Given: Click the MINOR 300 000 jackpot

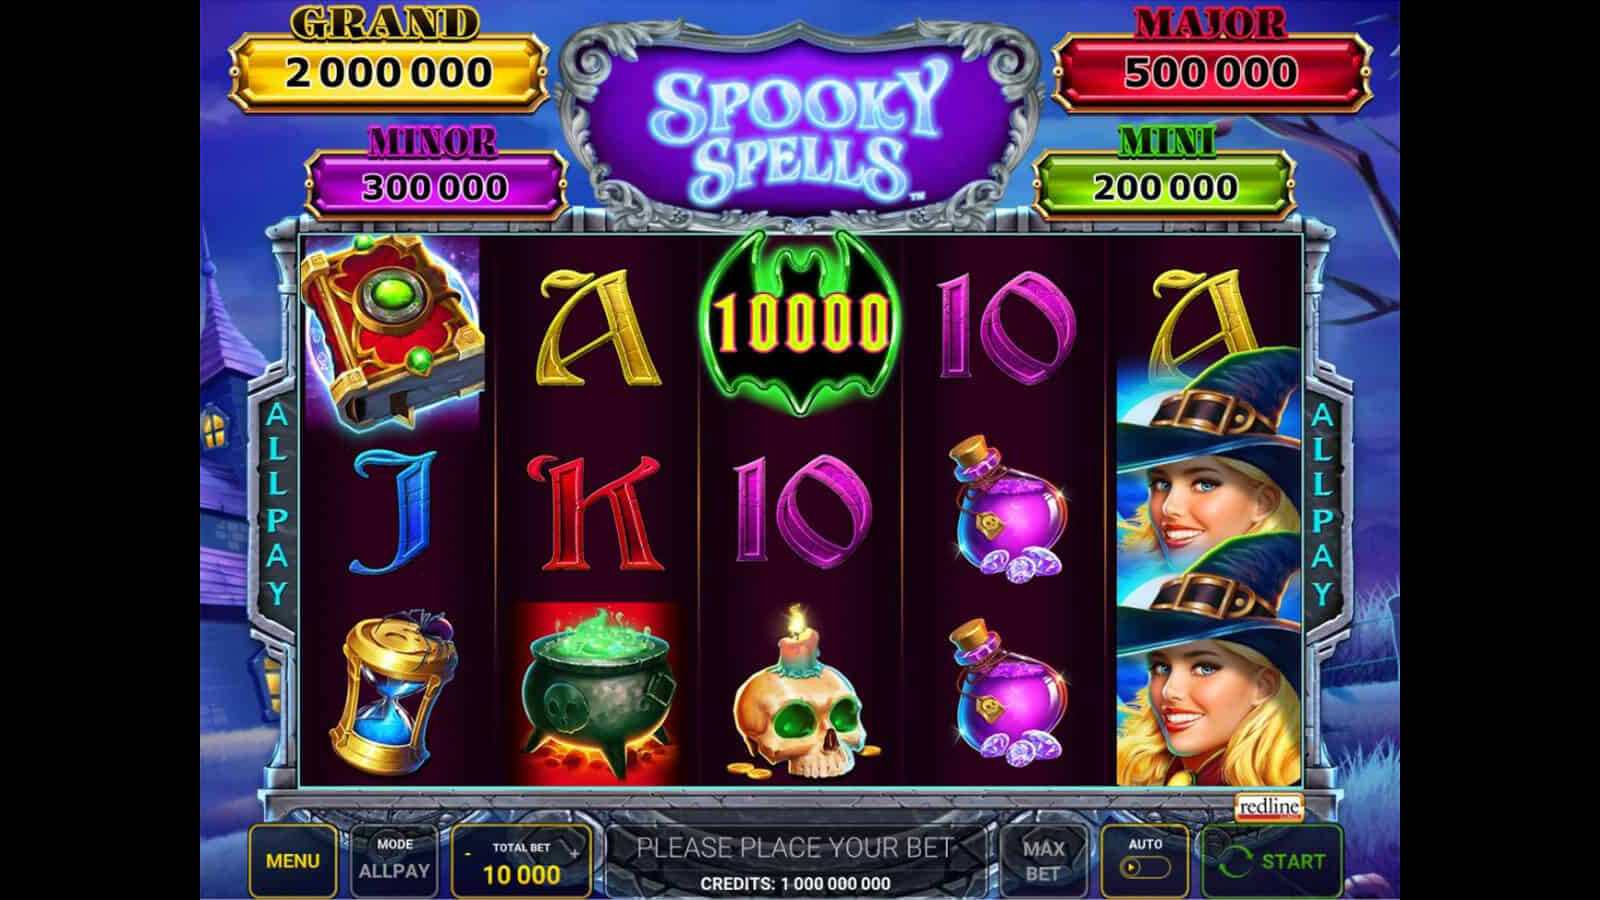Looking at the screenshot, I should click(435, 186).
